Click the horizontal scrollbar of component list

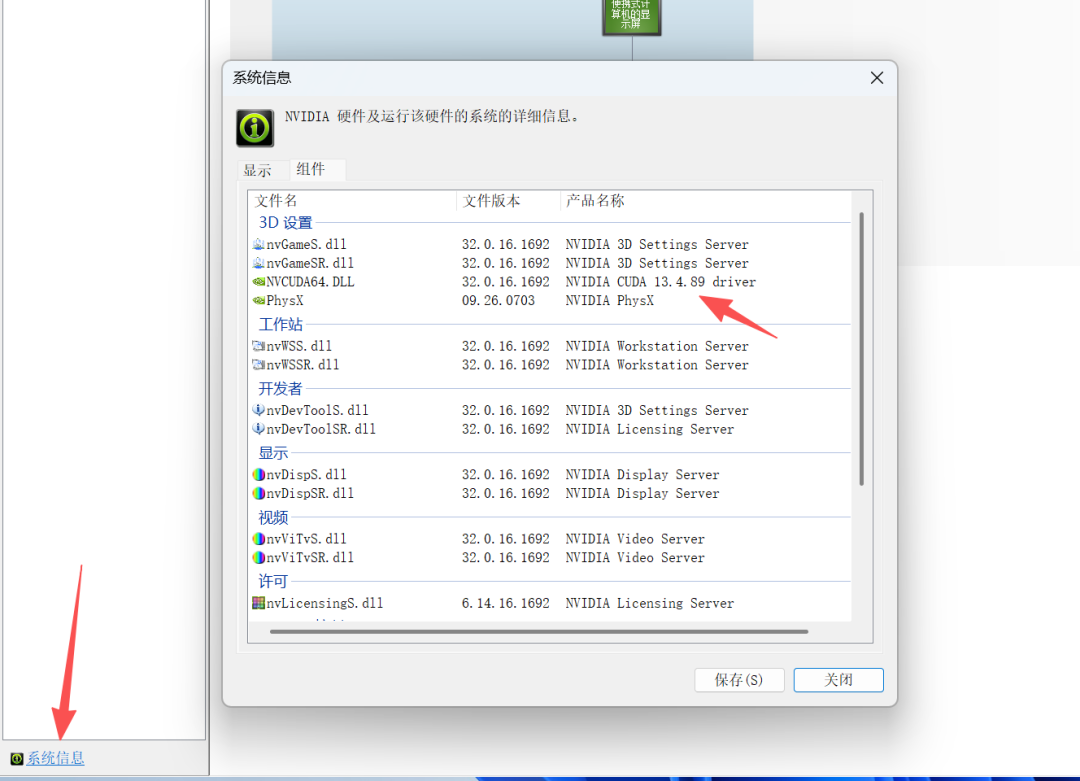(x=539, y=631)
